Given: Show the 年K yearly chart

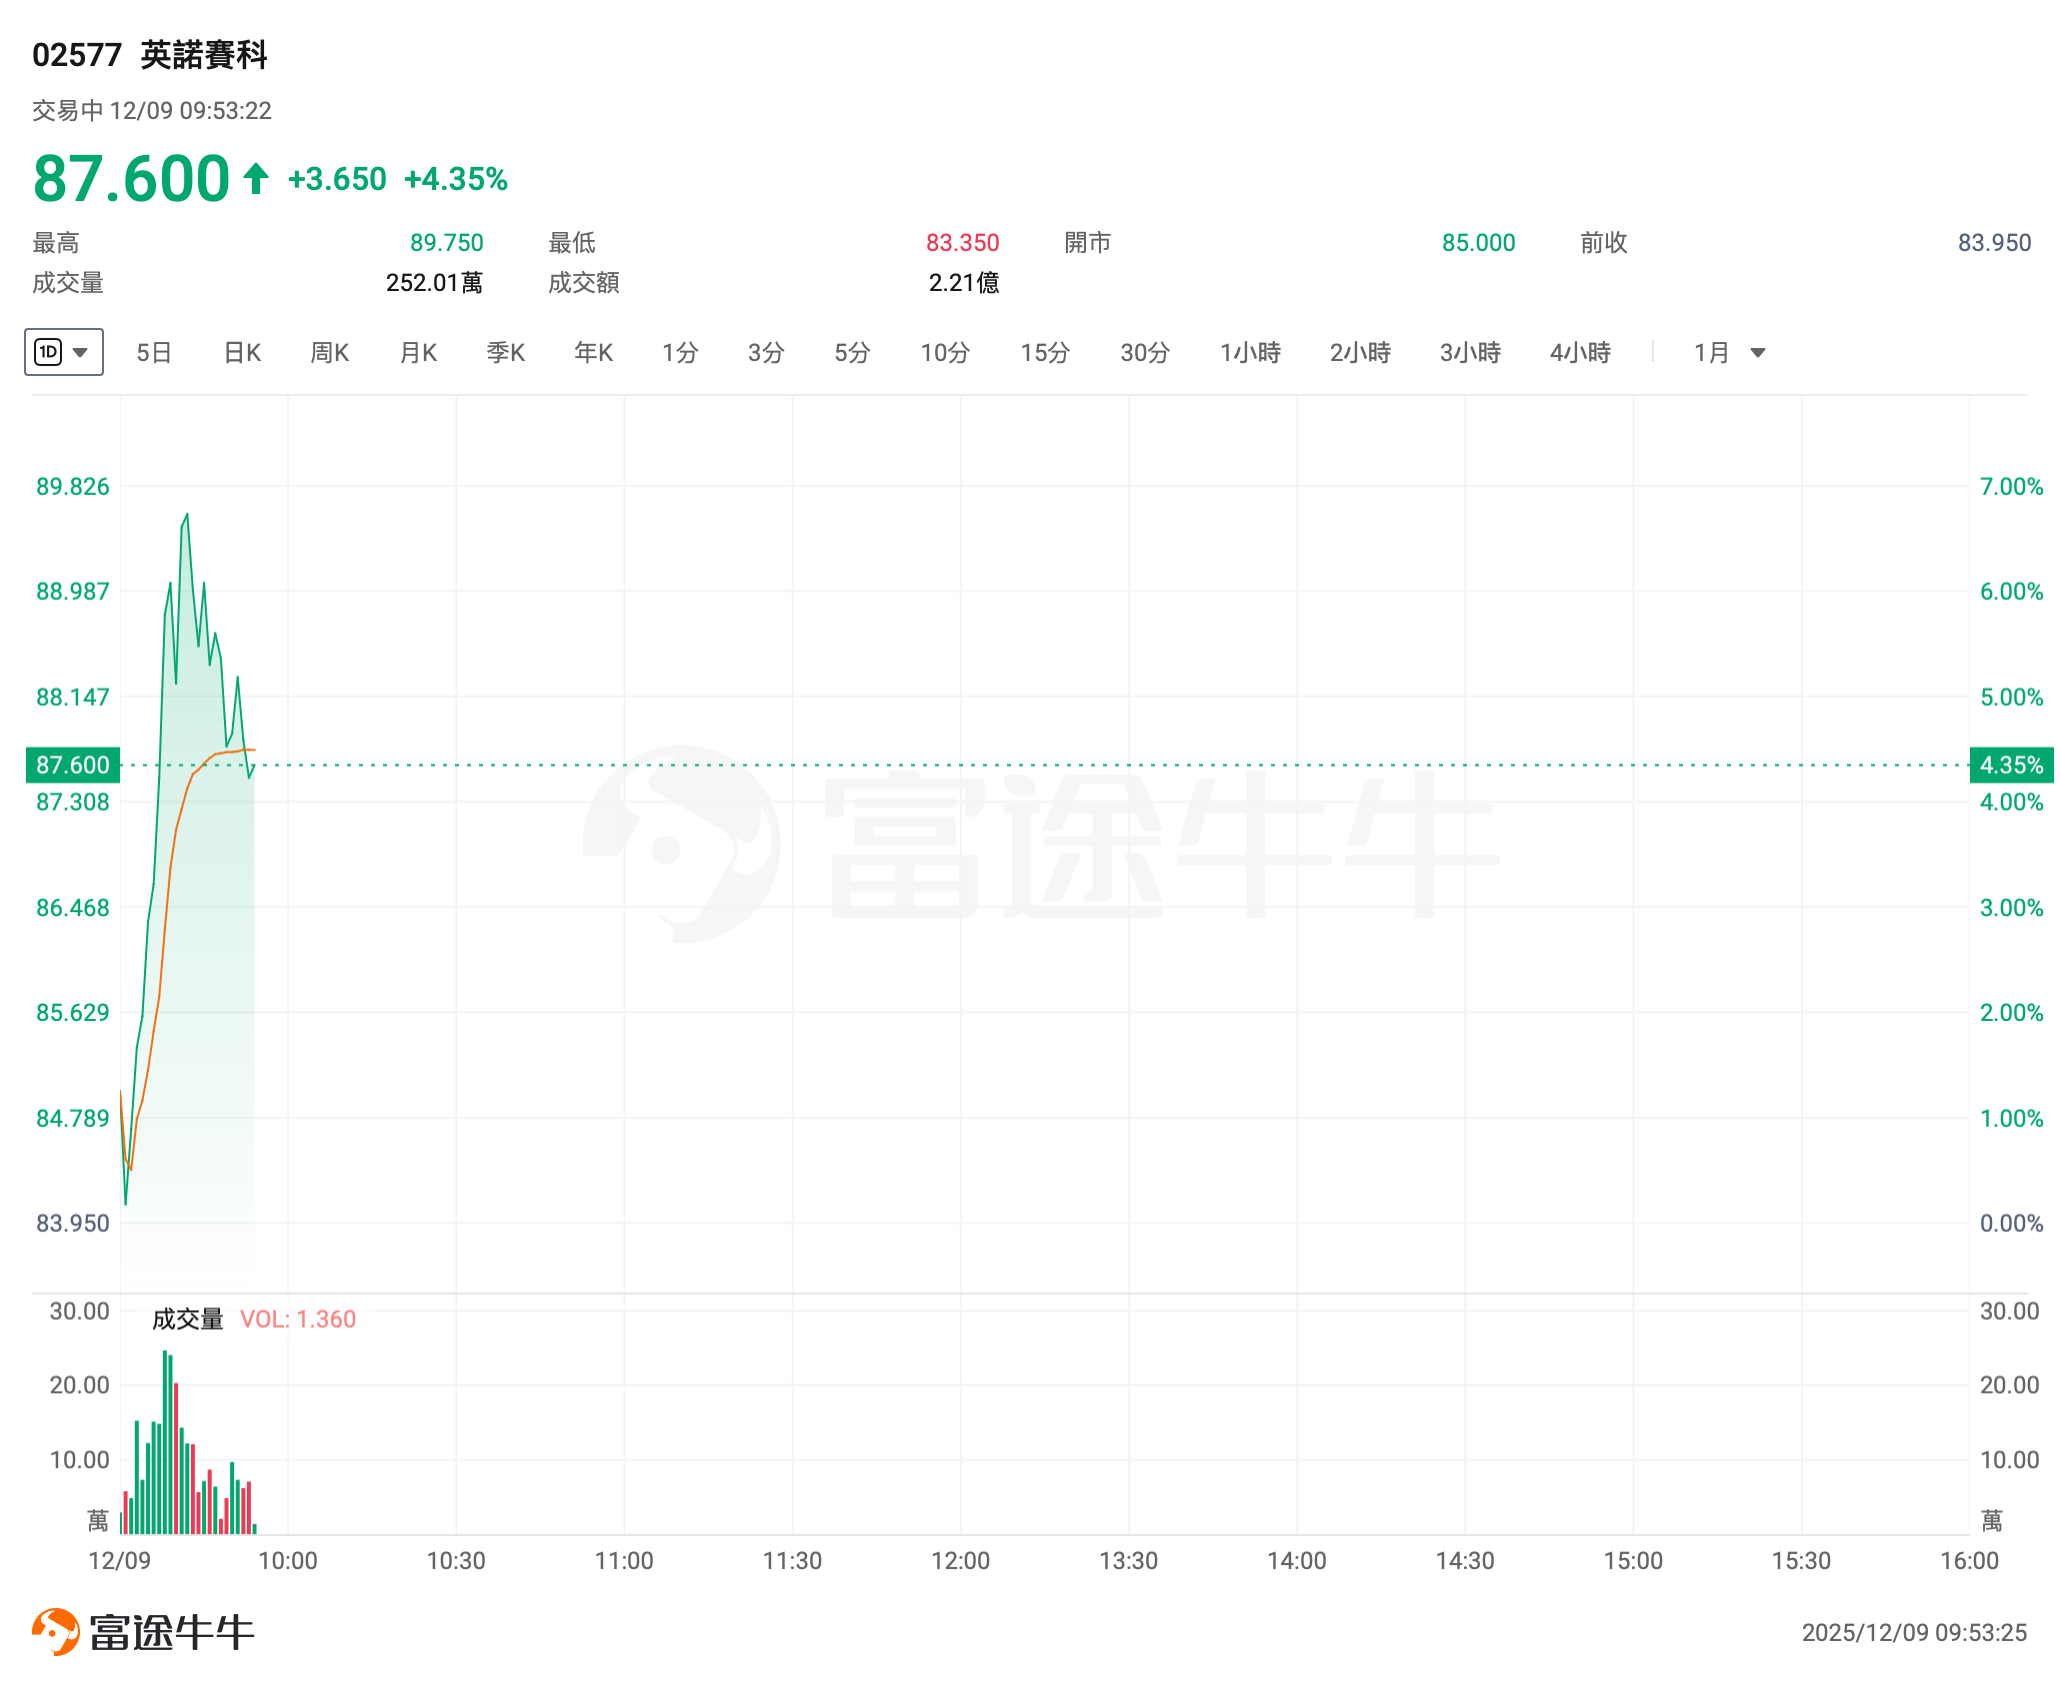Looking at the screenshot, I should (x=594, y=352).
